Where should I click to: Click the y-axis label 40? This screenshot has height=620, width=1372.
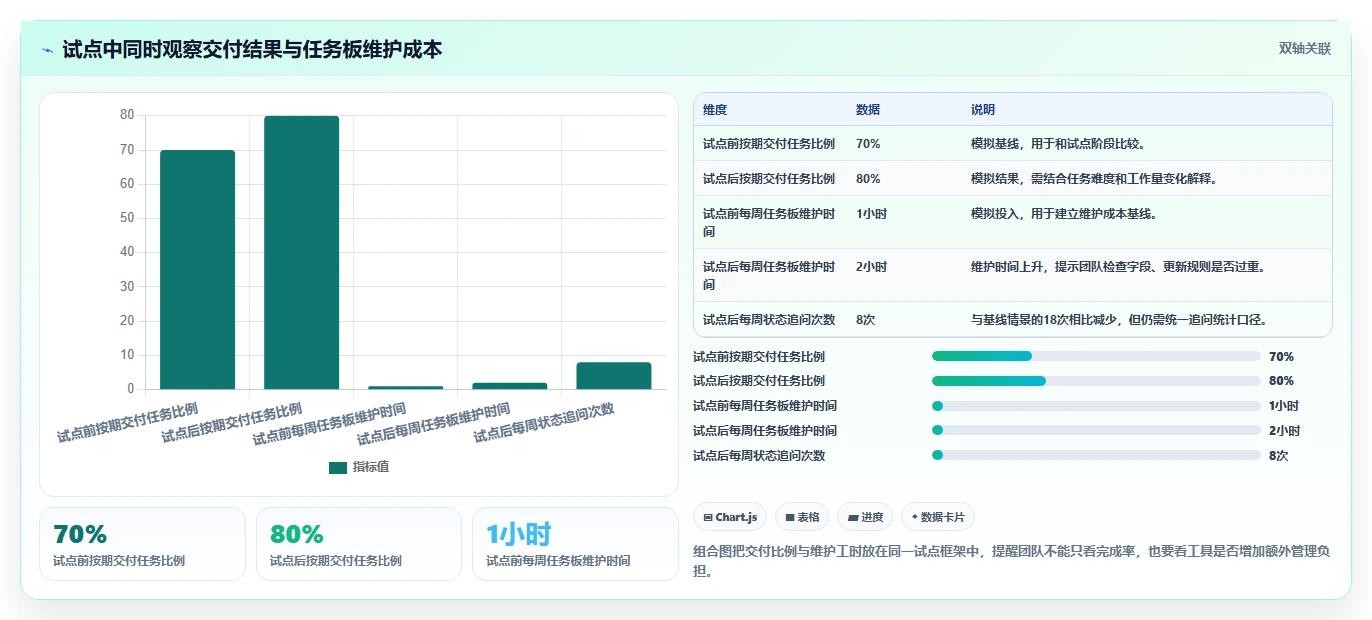127,252
